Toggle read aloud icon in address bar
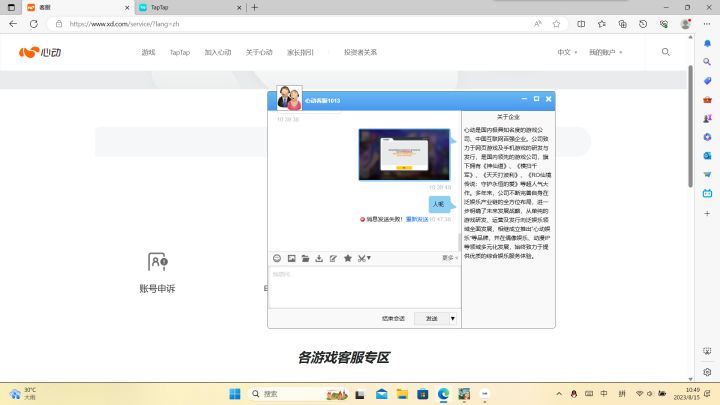Viewport: 720px width, 405px height. (538, 24)
